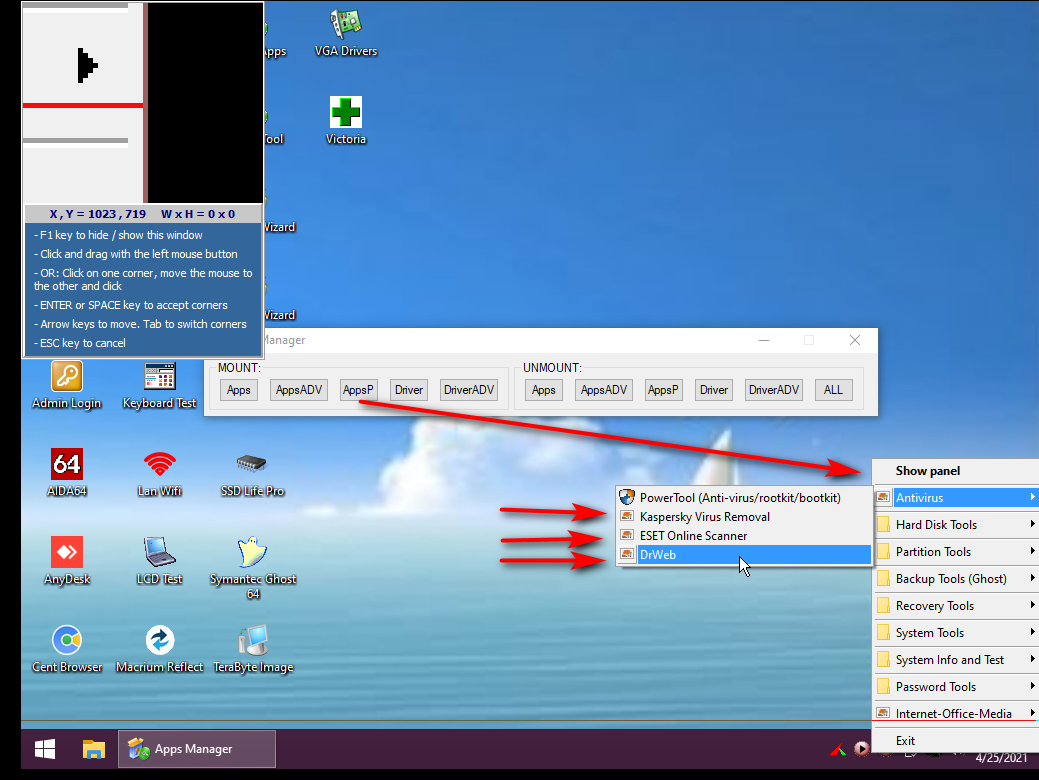Image resolution: width=1039 pixels, height=780 pixels.
Task: Open the SSD Life Pro desktop icon
Action: coord(252,473)
